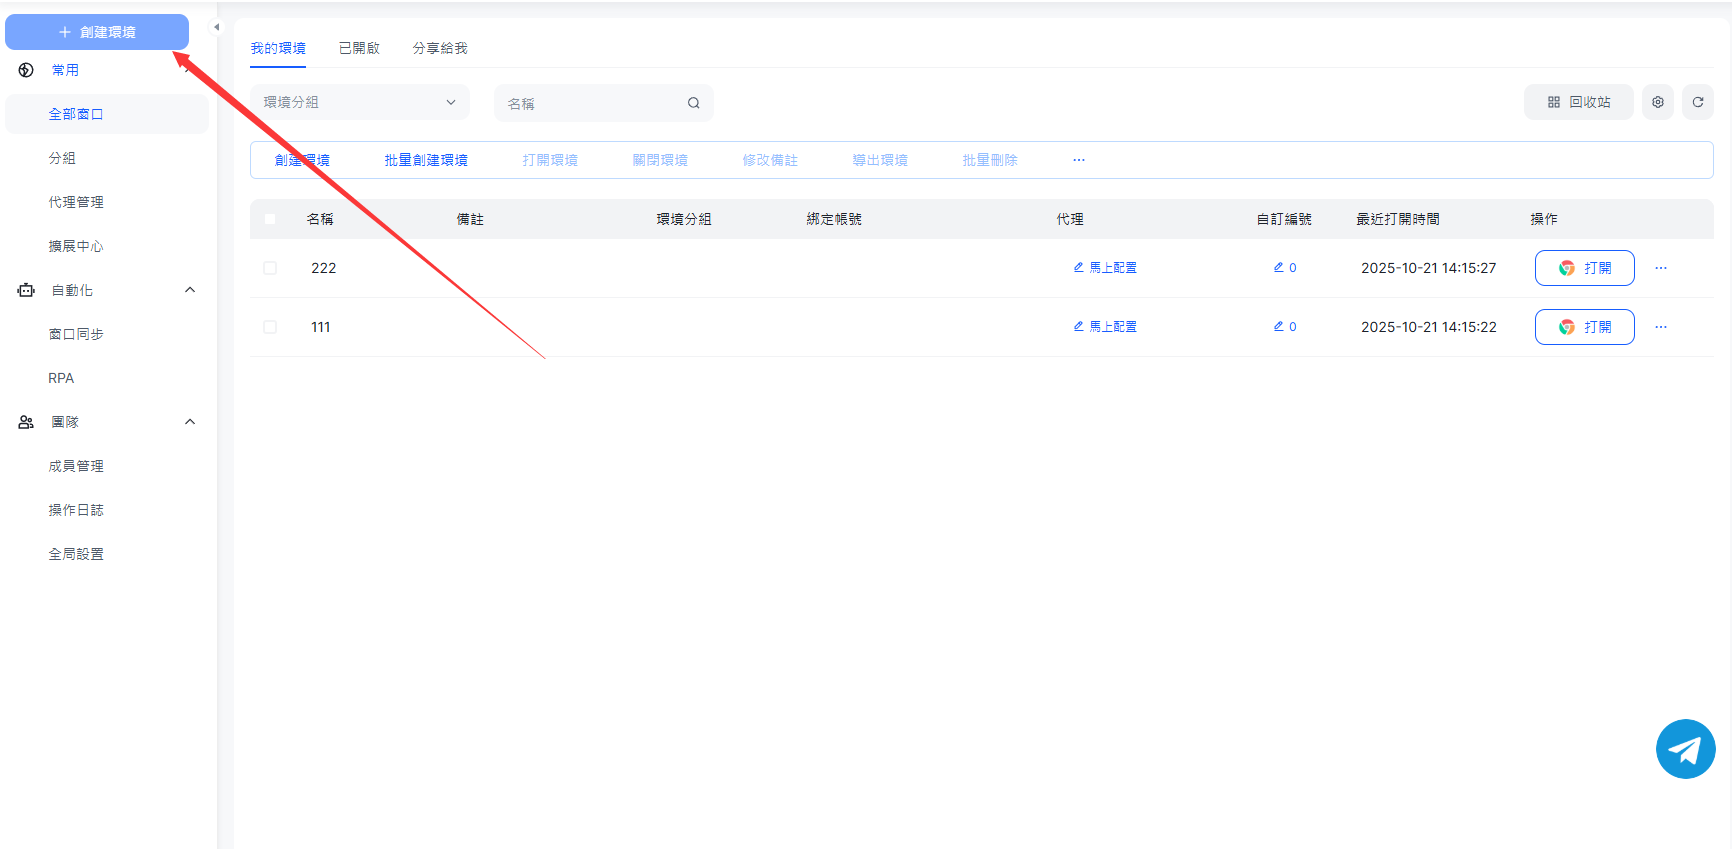The width and height of the screenshot is (1732, 849).
Task: Collapse the sidebar with the arrow handle
Action: pyautogui.click(x=216, y=28)
